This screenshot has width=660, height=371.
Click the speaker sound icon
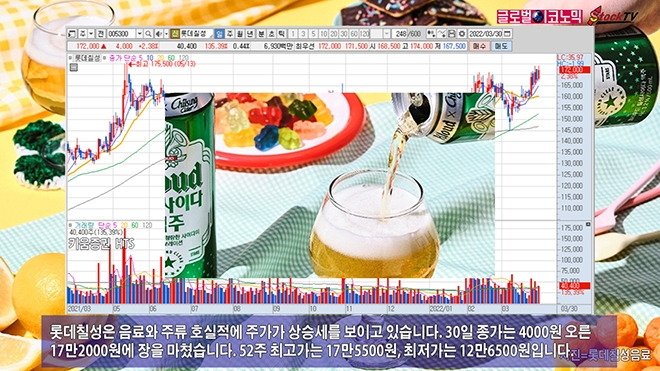pos(158,34)
